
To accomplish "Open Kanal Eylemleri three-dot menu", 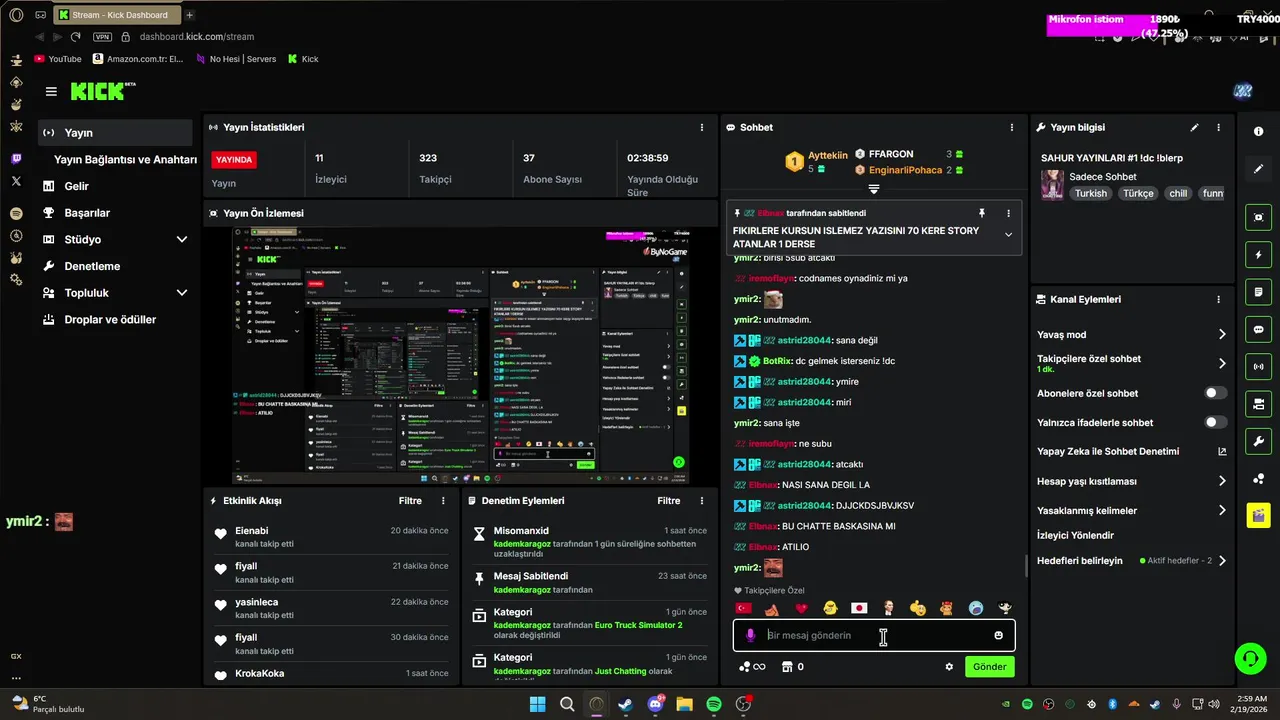I will tap(1218, 299).
